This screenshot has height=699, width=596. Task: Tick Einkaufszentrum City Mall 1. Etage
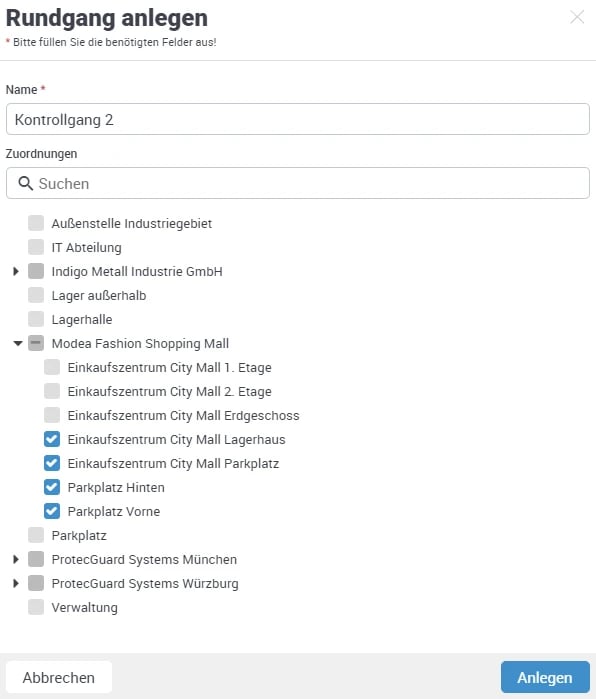[52, 367]
